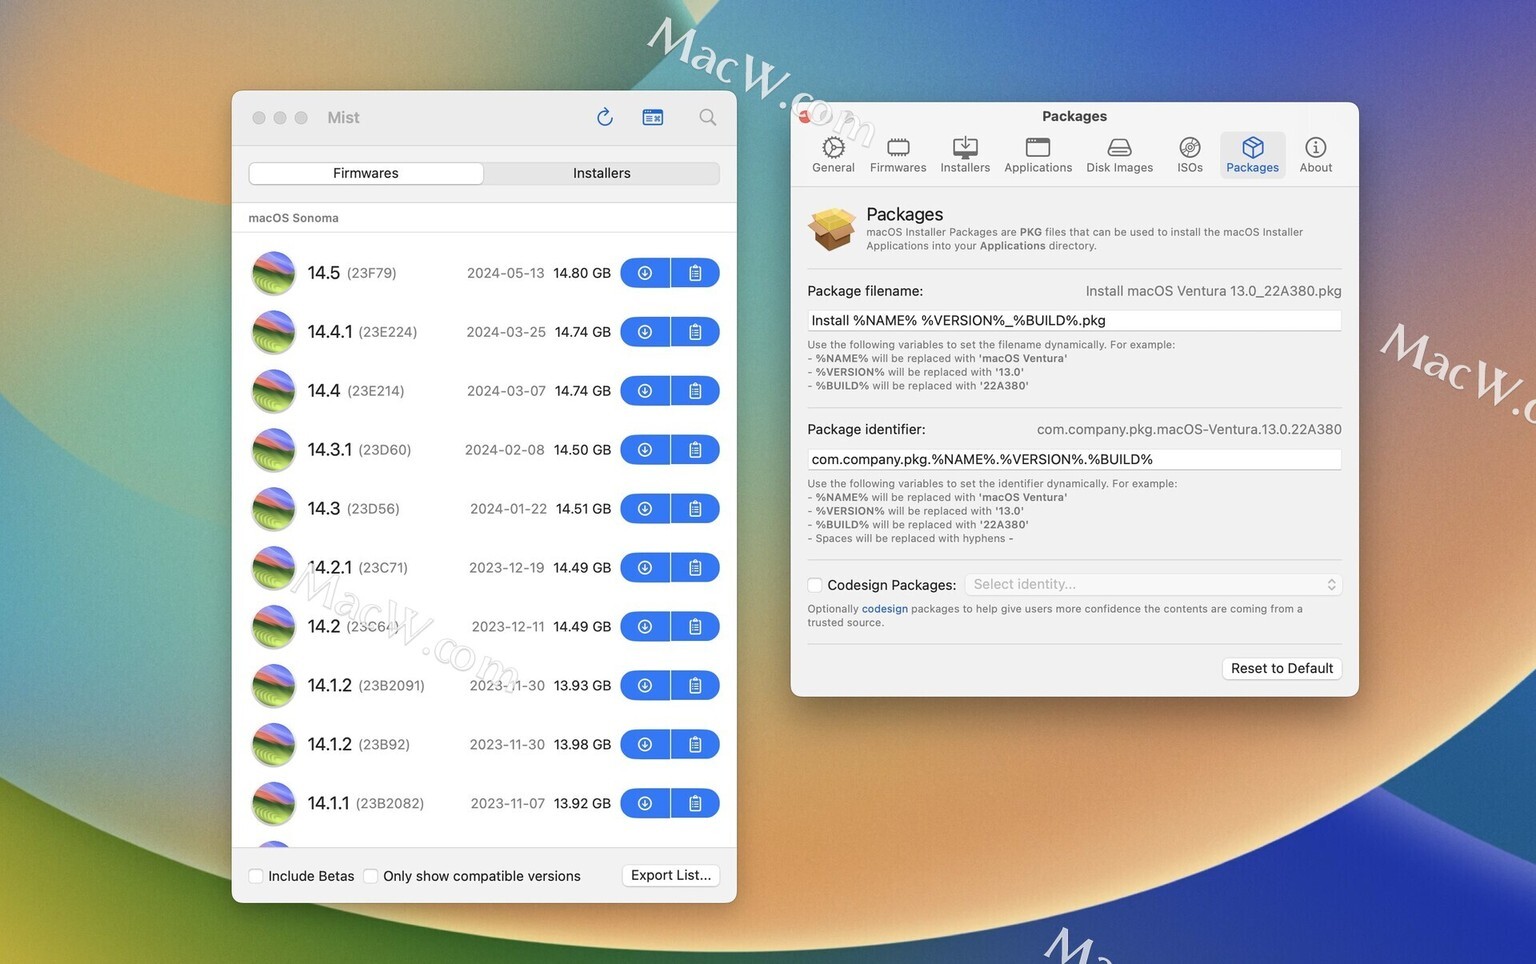1536x964 pixels.
Task: Click Reset to Default button
Action: click(x=1282, y=668)
